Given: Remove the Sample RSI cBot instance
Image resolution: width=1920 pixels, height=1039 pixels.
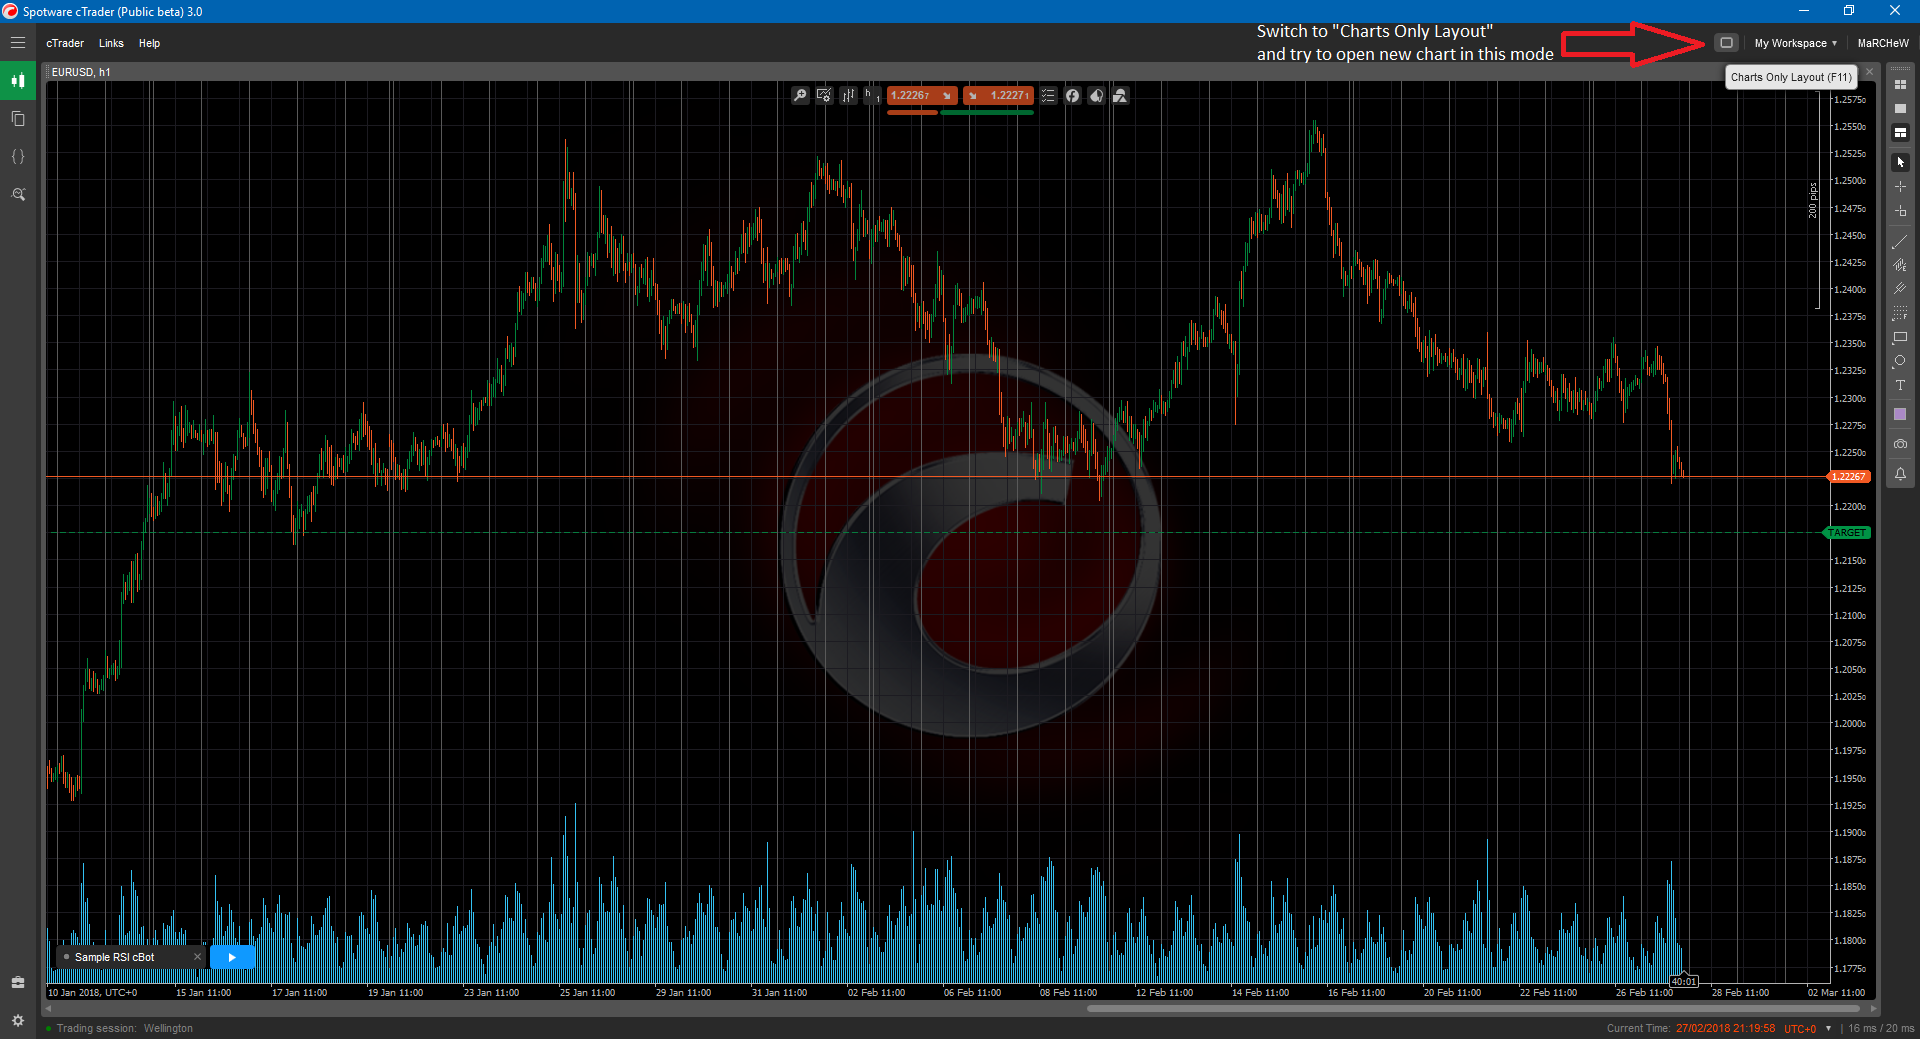Looking at the screenshot, I should (x=197, y=957).
